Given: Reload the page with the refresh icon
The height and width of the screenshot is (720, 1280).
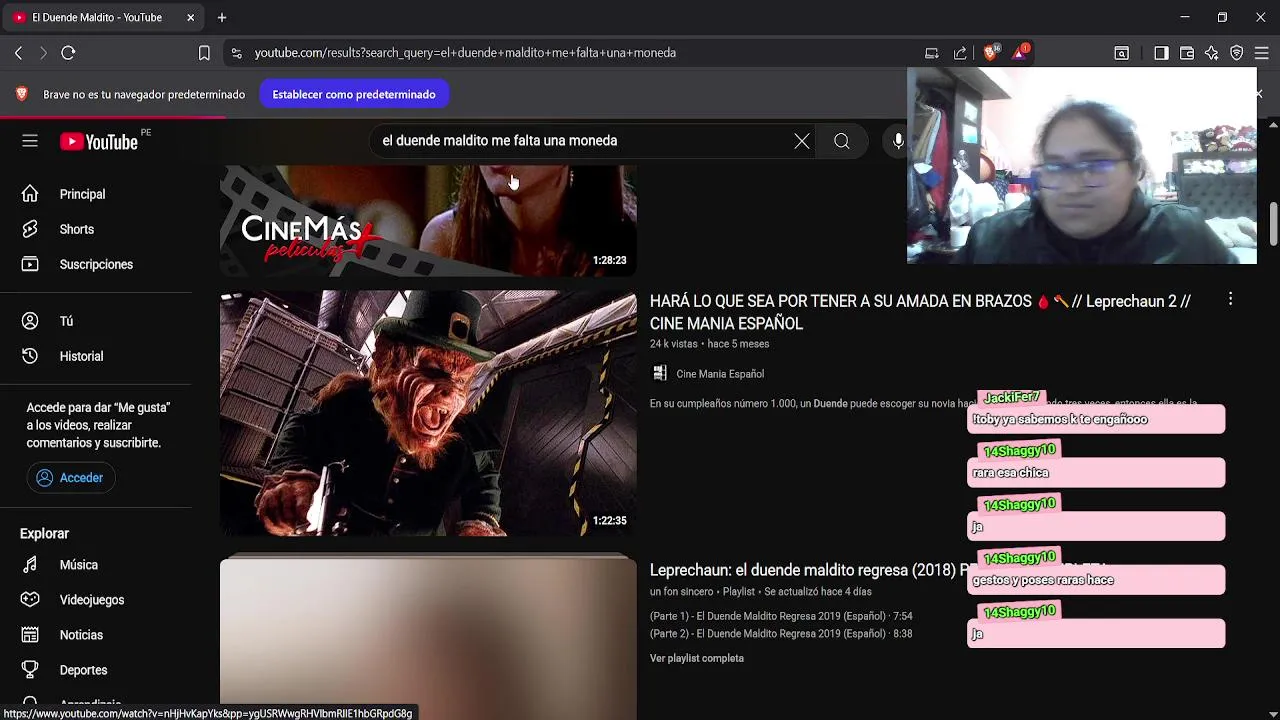Looking at the screenshot, I should pos(68,53).
